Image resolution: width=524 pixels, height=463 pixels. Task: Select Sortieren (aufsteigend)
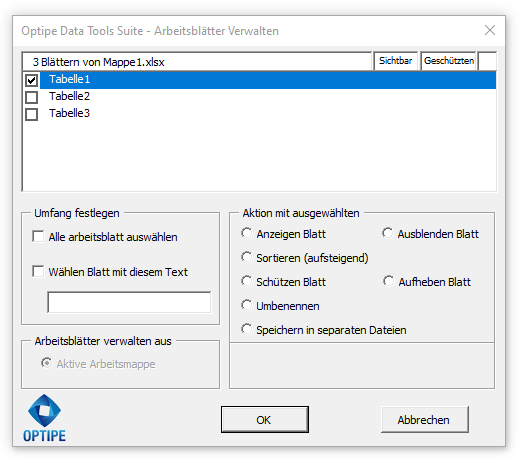coord(246,257)
